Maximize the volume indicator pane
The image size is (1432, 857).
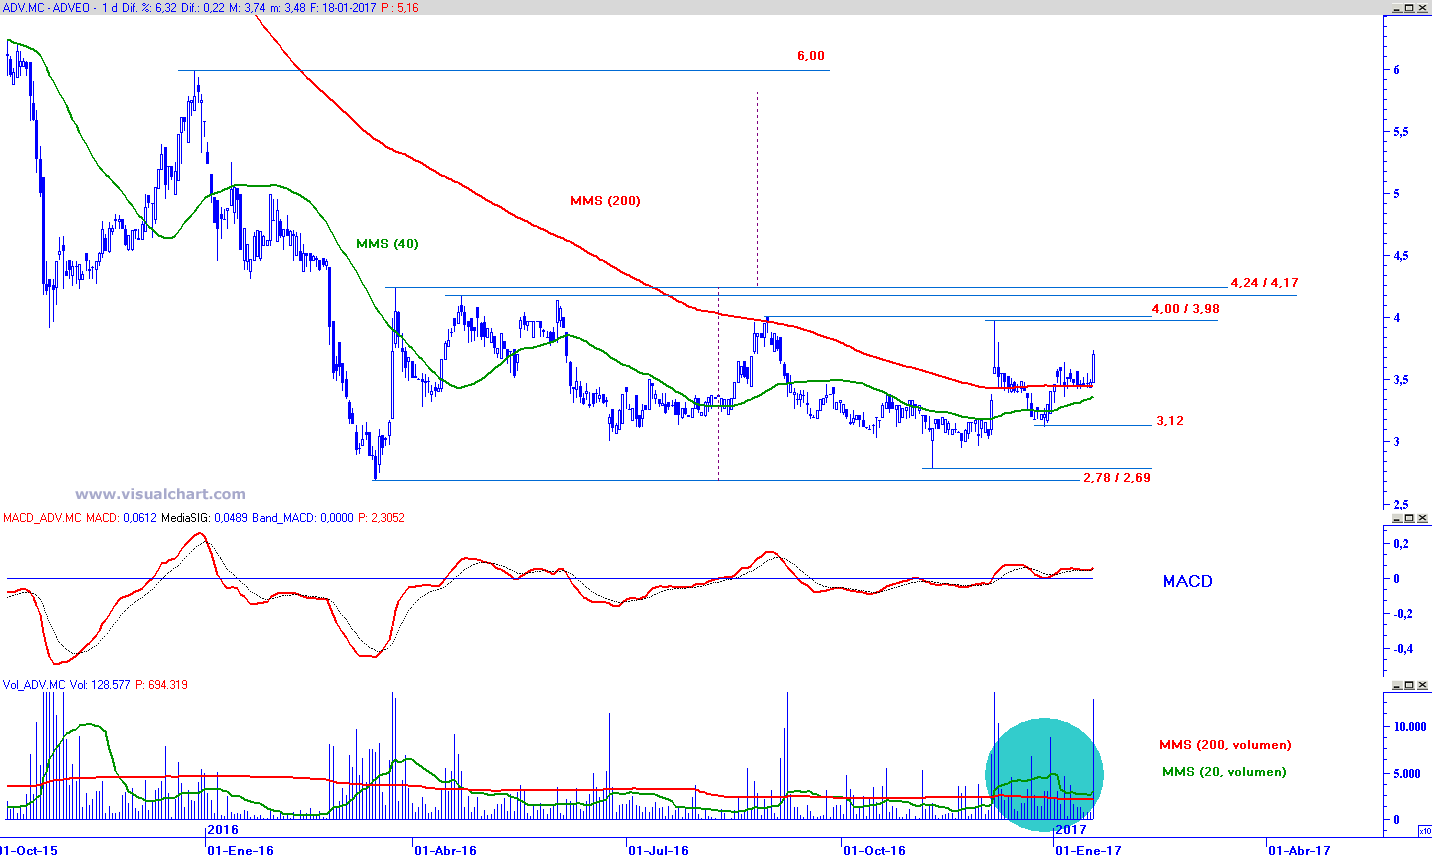coord(1410,685)
